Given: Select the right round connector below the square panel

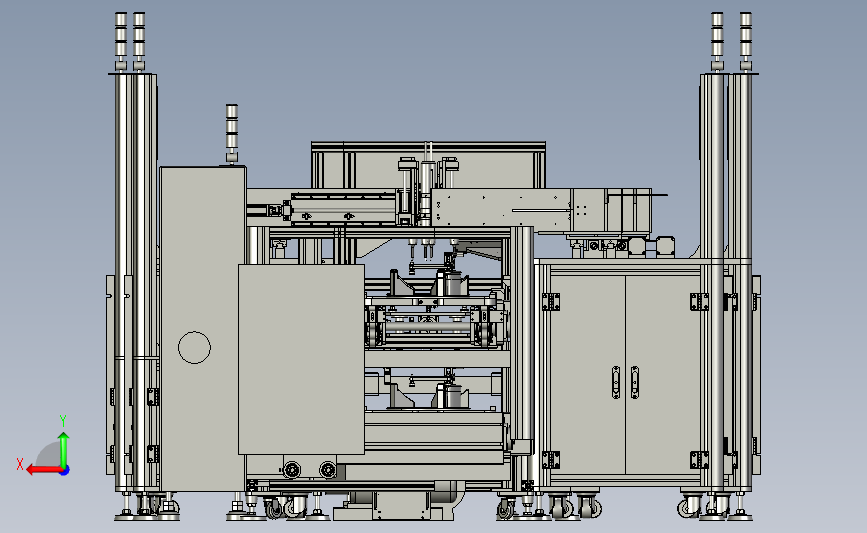Looking at the screenshot, I should [328, 470].
